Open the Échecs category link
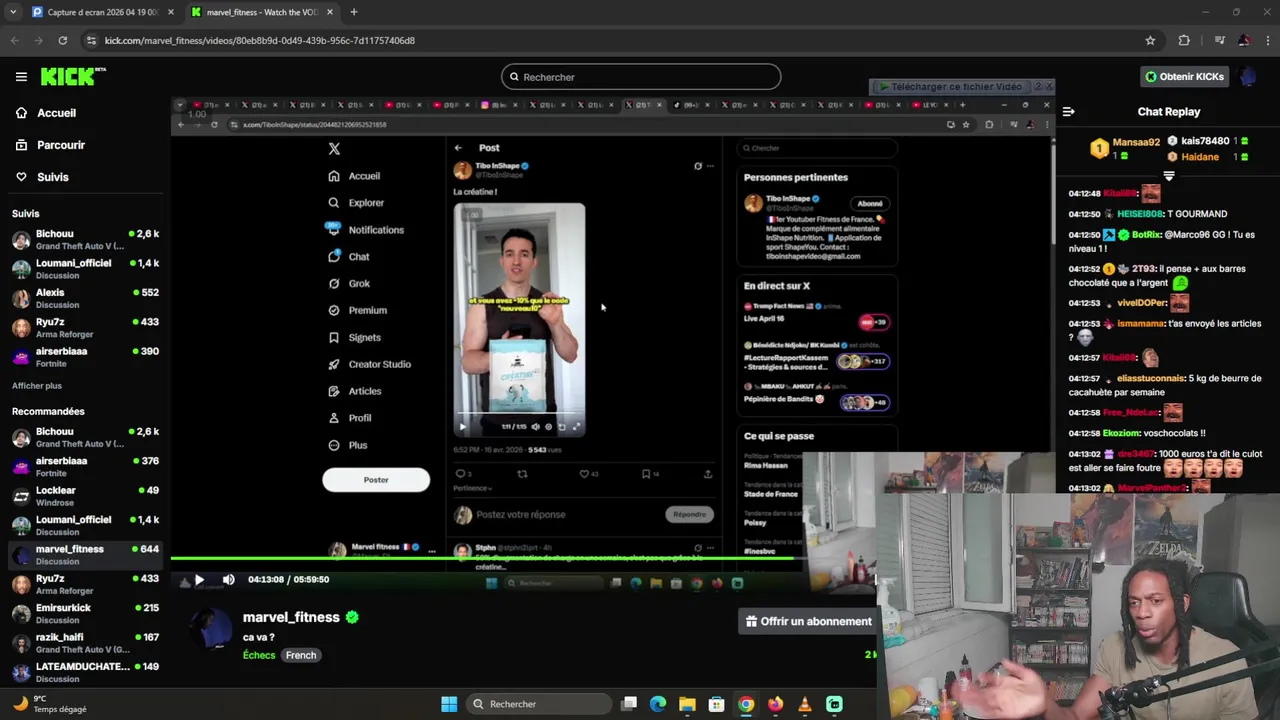 [259, 655]
